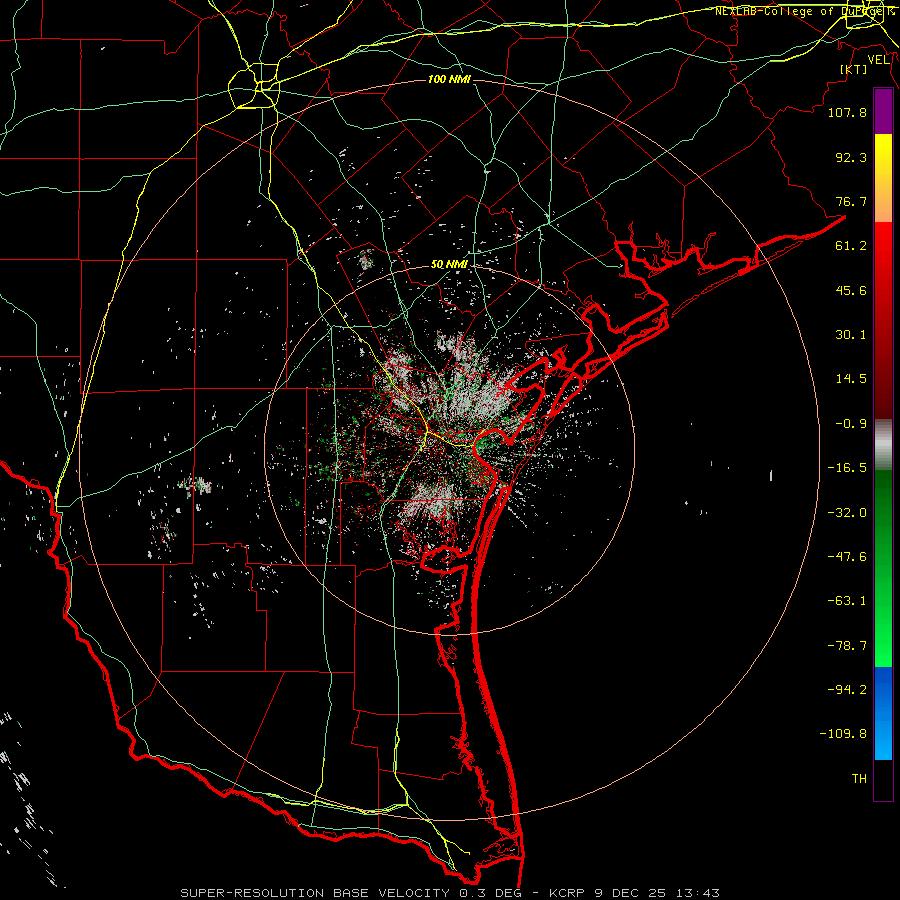The width and height of the screenshot is (900, 900).
Task: Click the 107.8 legend value
Action: 847,112
